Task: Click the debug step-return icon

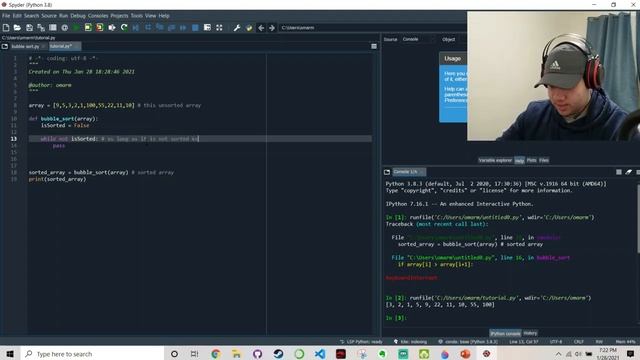Action: tap(171, 27)
